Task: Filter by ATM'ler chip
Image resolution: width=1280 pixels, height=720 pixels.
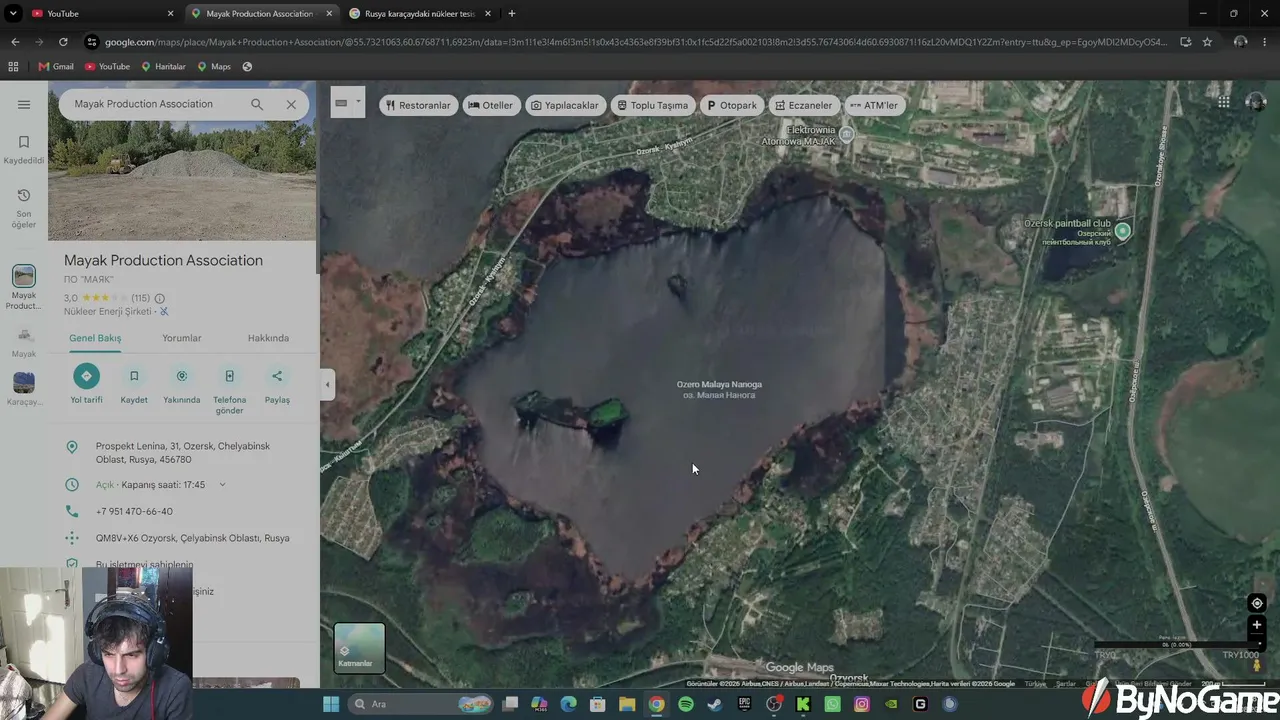Action: pos(873,105)
